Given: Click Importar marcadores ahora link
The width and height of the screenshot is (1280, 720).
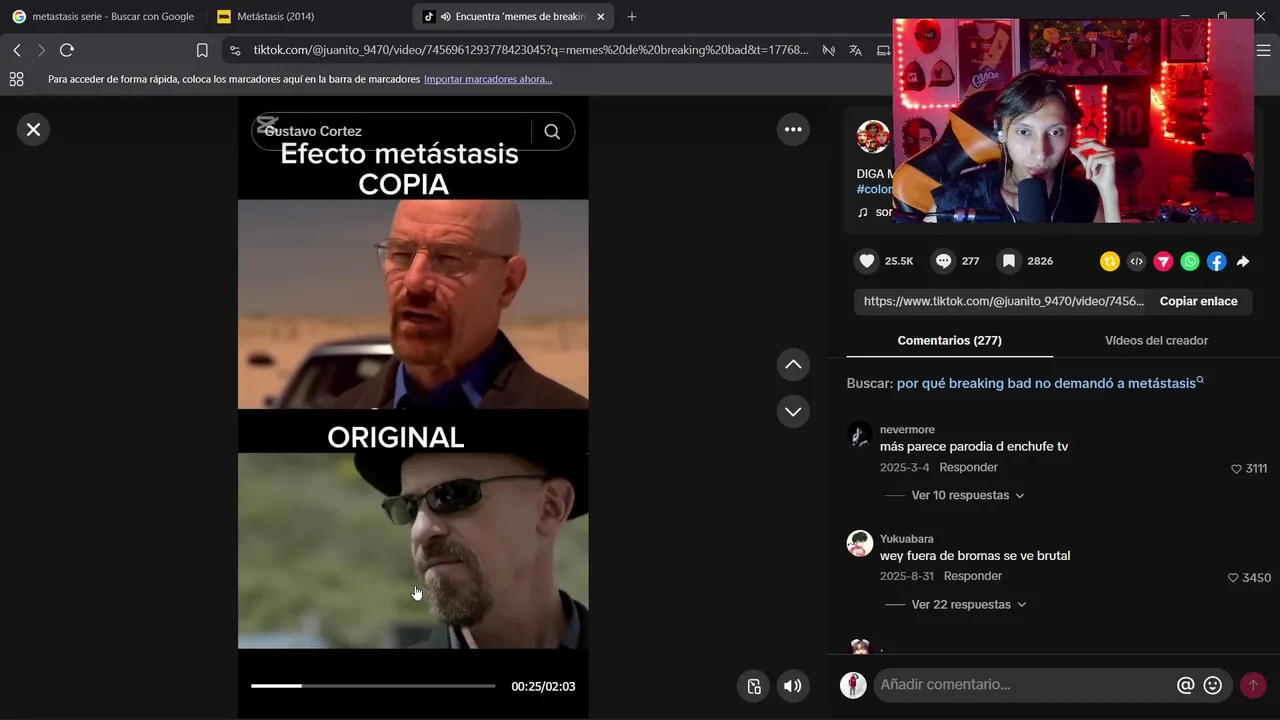Looking at the screenshot, I should 487,79.
